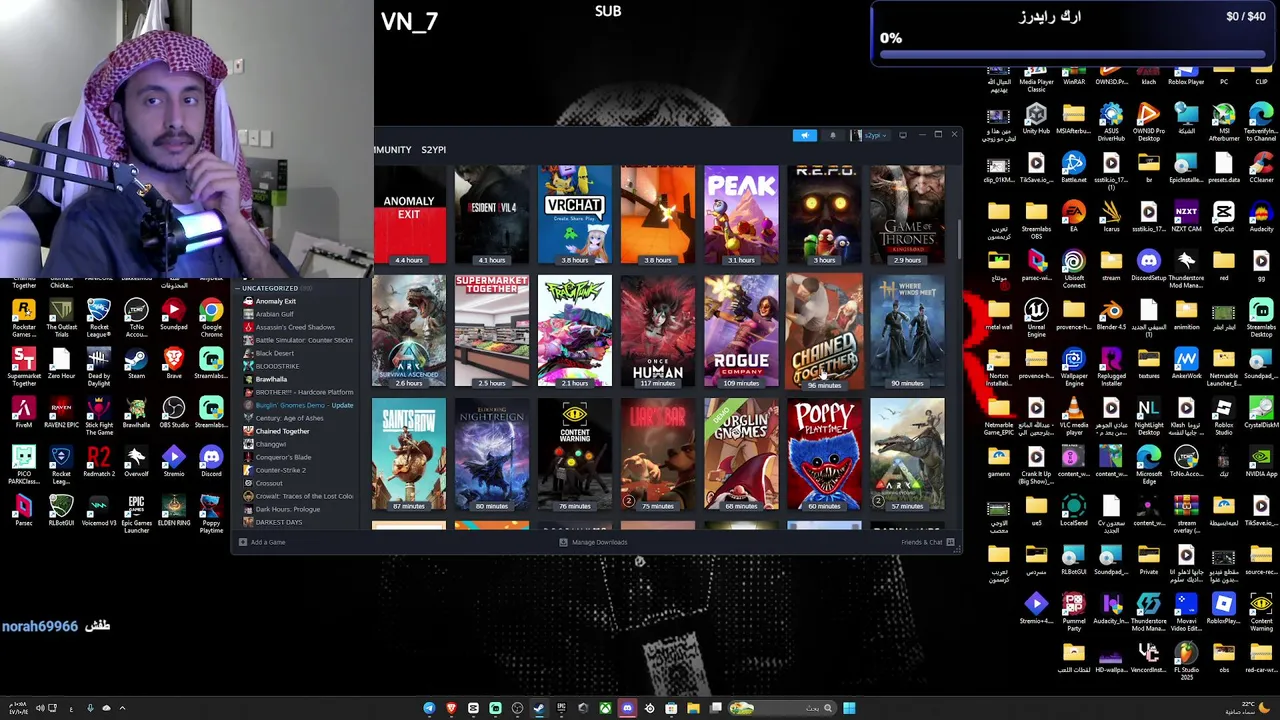Open the Brave browser desktop shortcut
The height and width of the screenshot is (720, 1280).
click(x=174, y=364)
